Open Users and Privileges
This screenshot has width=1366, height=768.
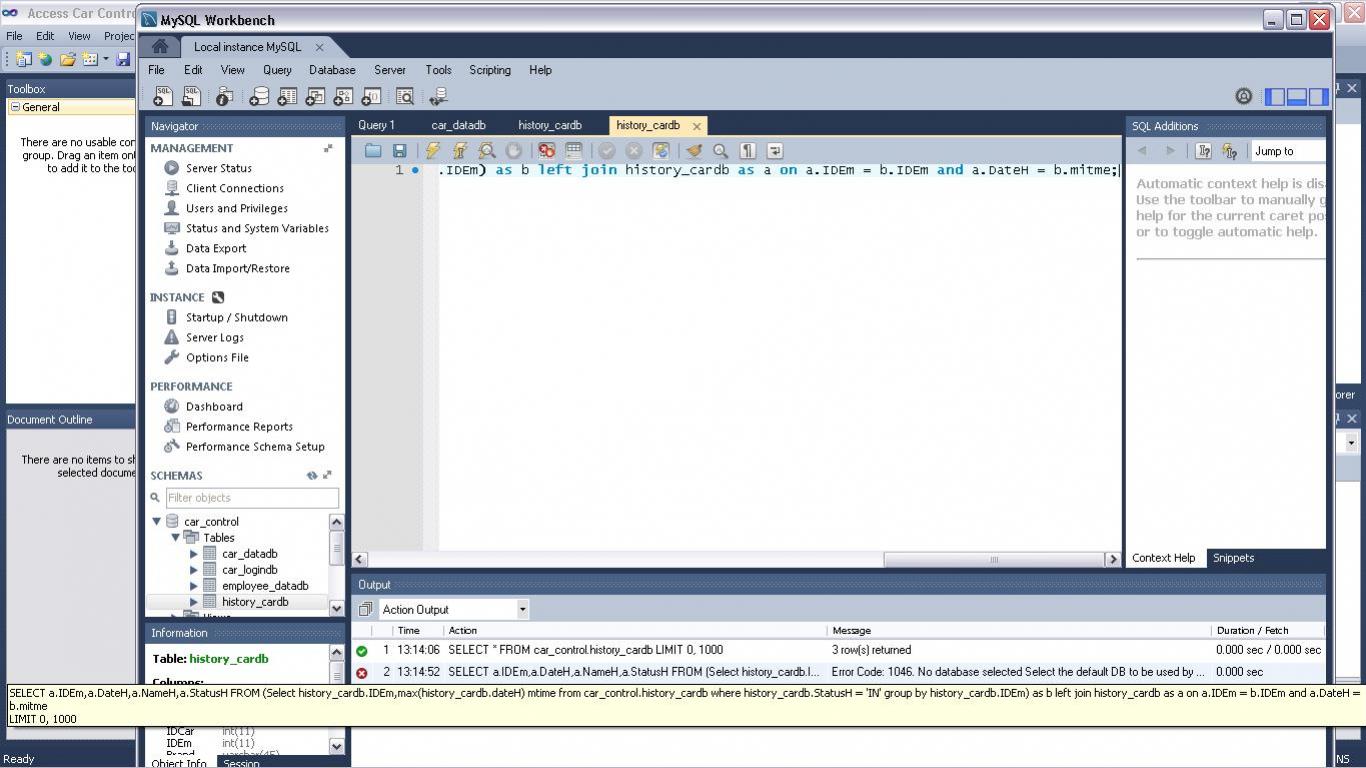237,208
